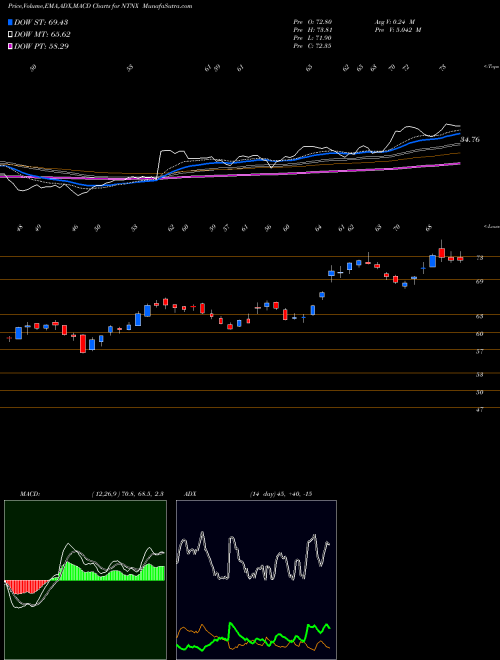Screen dimensions: 500x660
Task: Click the blue DOW ST legend swatch
Action: tap(10, 22)
